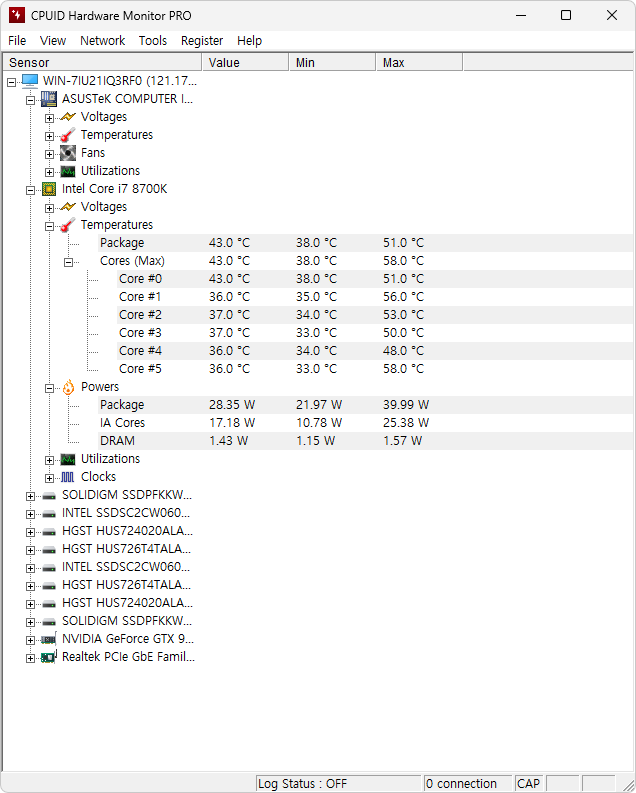The width and height of the screenshot is (636, 793).
Task: Click the Min column header
Action: pos(332,62)
